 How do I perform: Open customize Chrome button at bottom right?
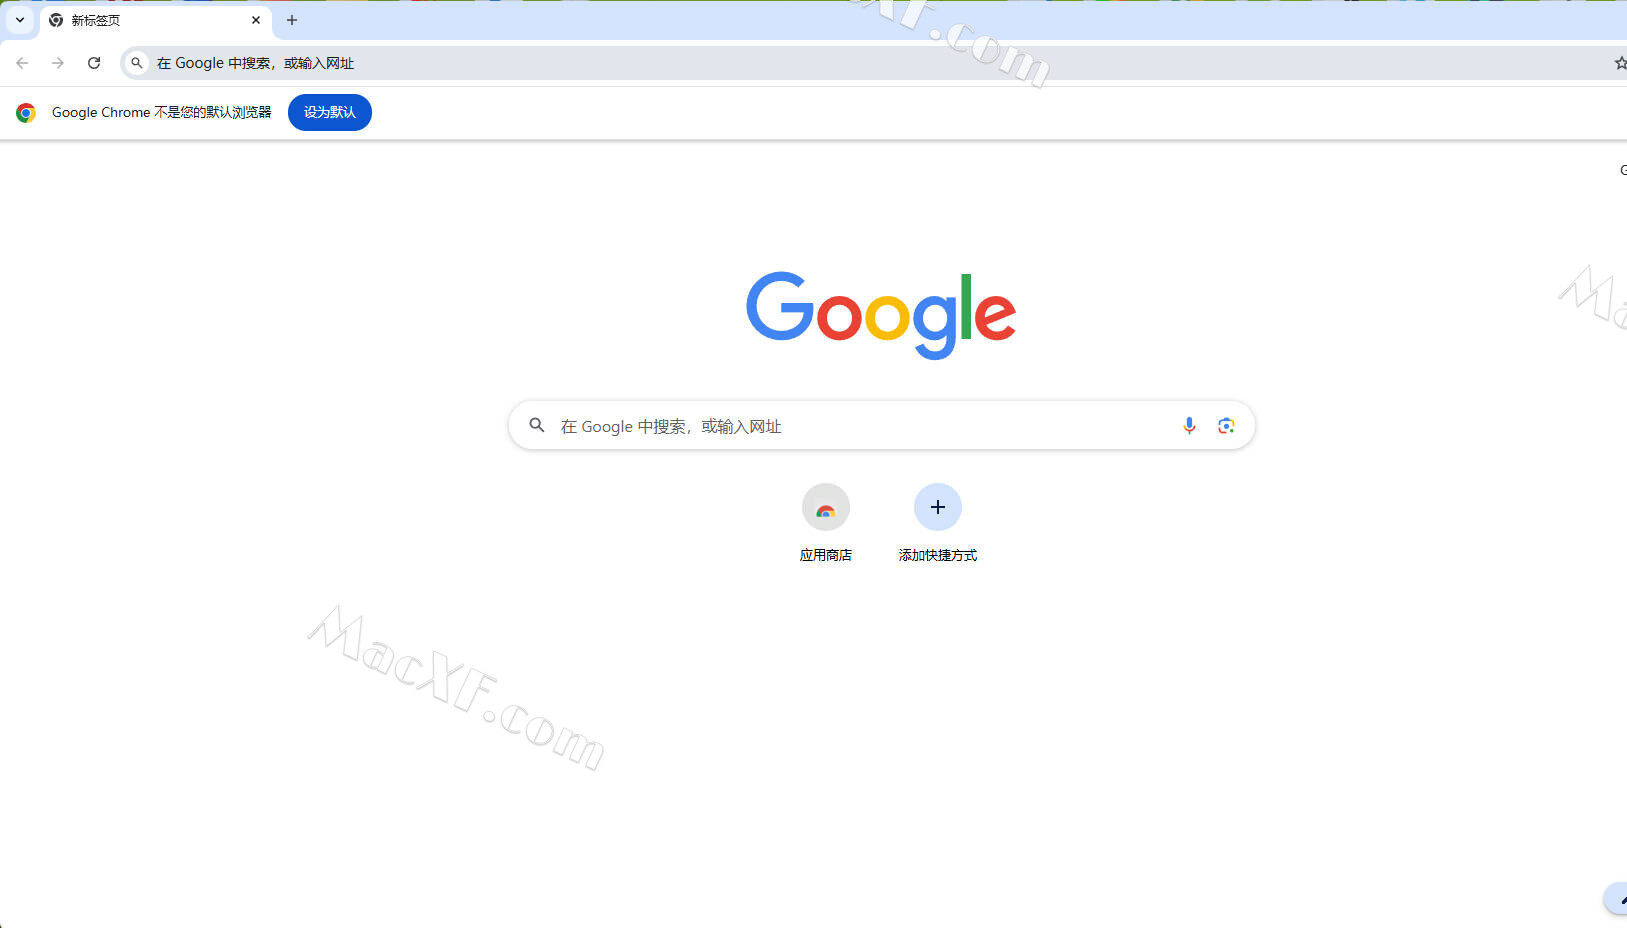click(1616, 899)
